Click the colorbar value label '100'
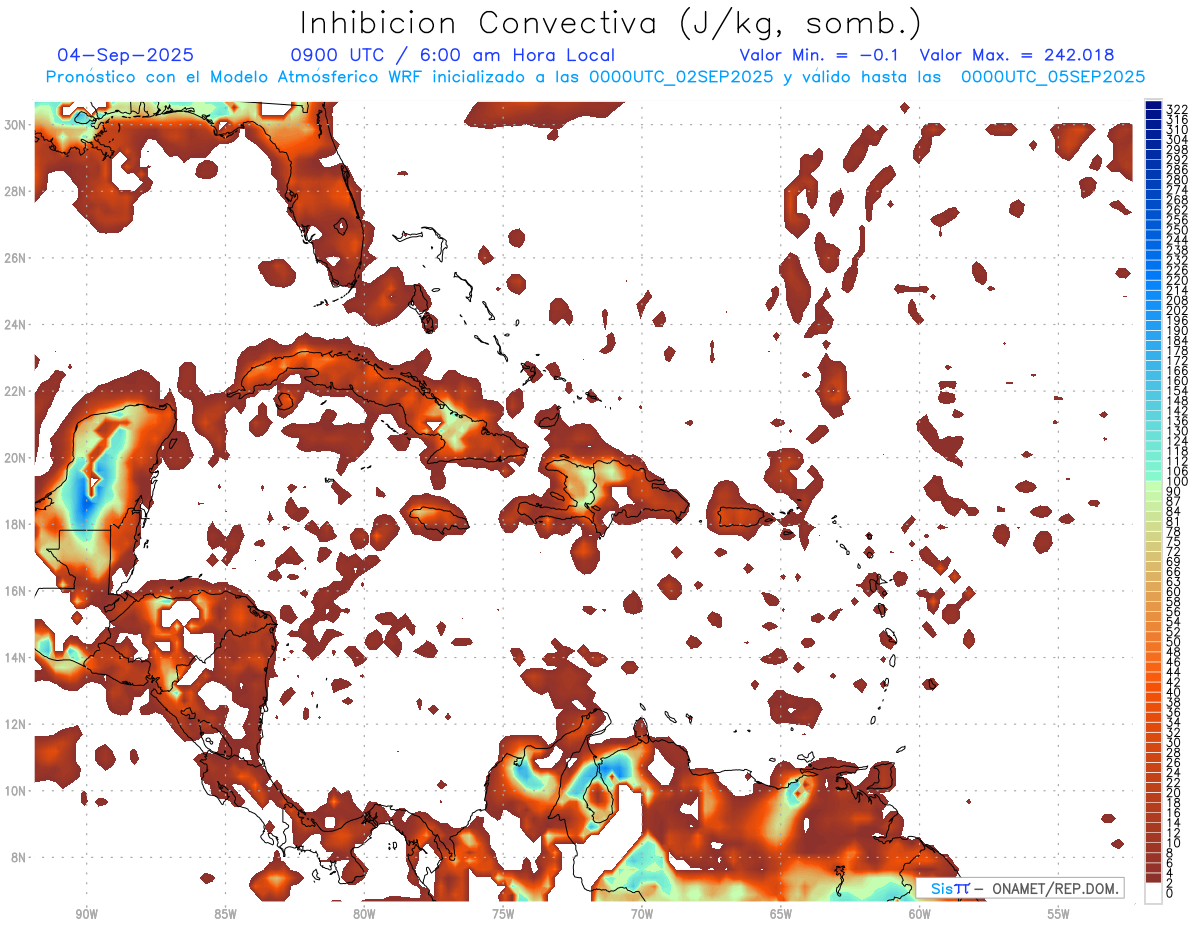1200x927 pixels. point(1176,482)
